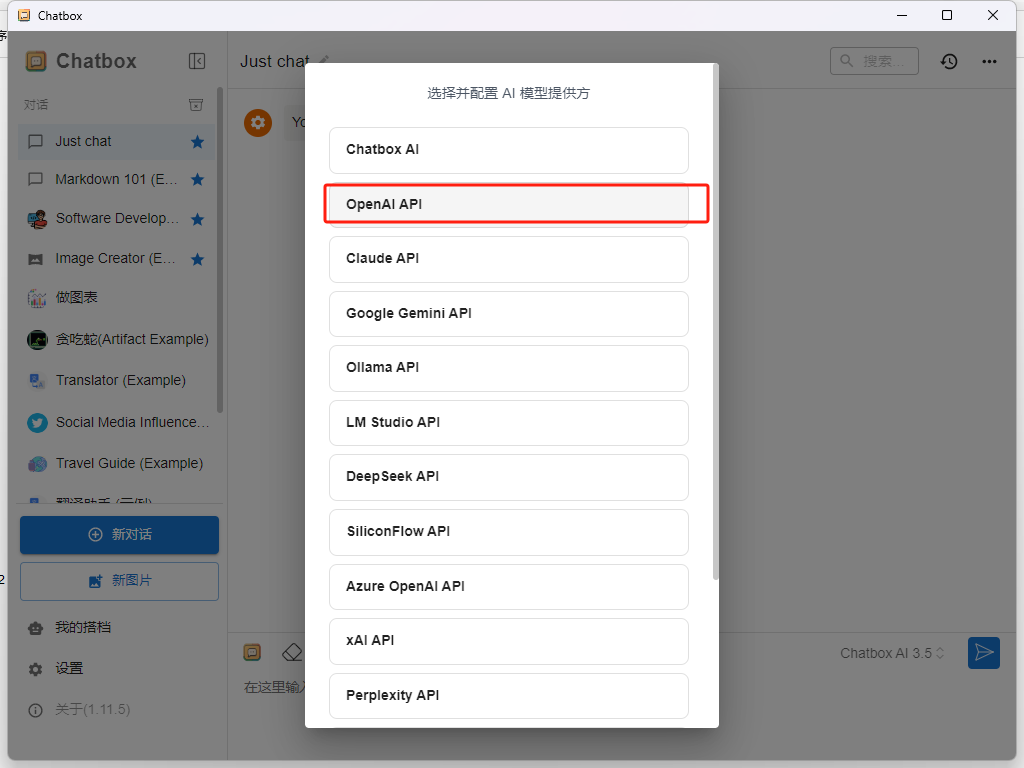Image resolution: width=1024 pixels, height=768 pixels.
Task: Open the conversation history clock icon
Action: coord(949,61)
